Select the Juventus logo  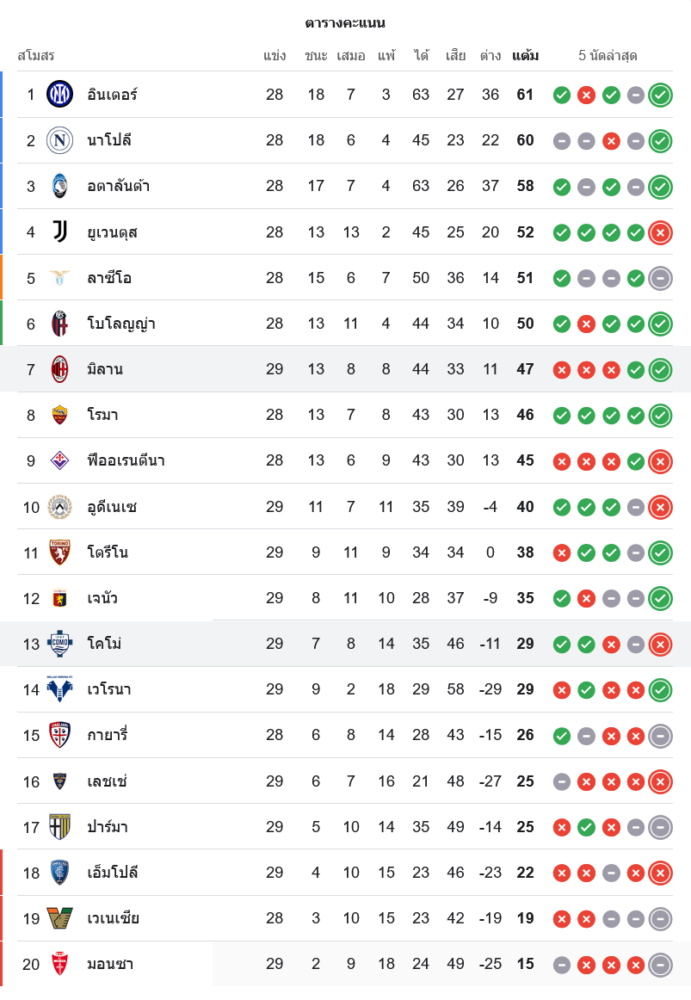coord(60,232)
